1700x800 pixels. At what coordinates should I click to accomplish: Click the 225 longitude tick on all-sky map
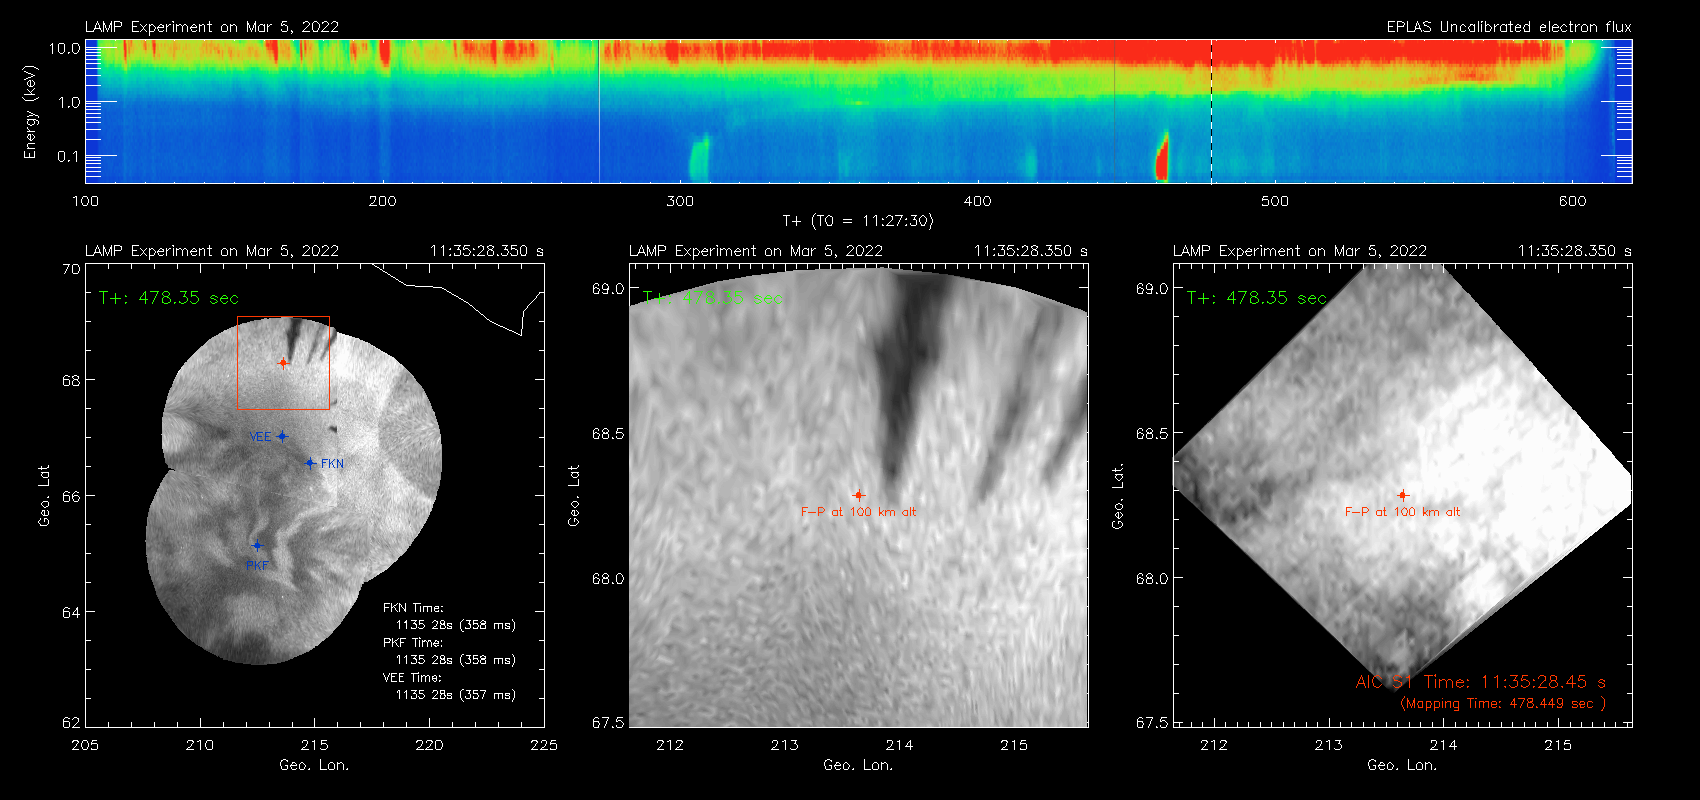[x=544, y=745]
